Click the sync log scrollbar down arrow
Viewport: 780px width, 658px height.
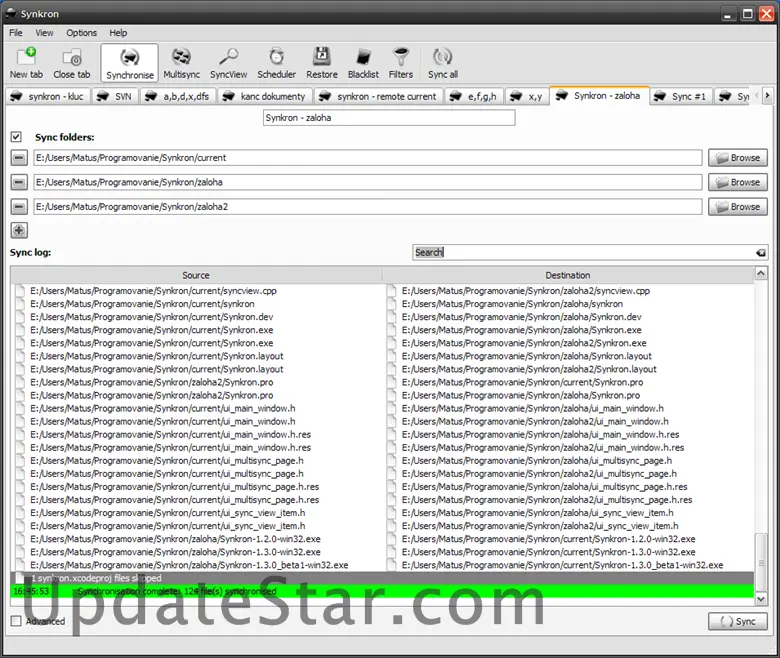[x=761, y=599]
